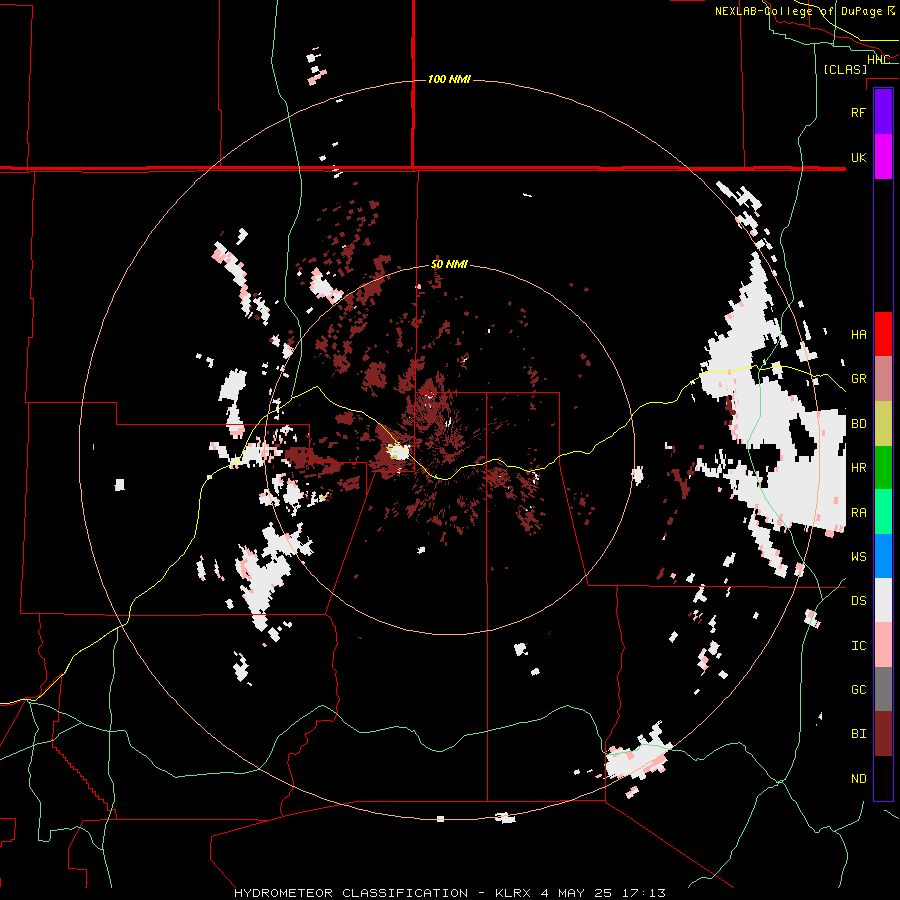Click the UK magenta legend swatch
The image size is (900, 900).
pyautogui.click(x=883, y=157)
